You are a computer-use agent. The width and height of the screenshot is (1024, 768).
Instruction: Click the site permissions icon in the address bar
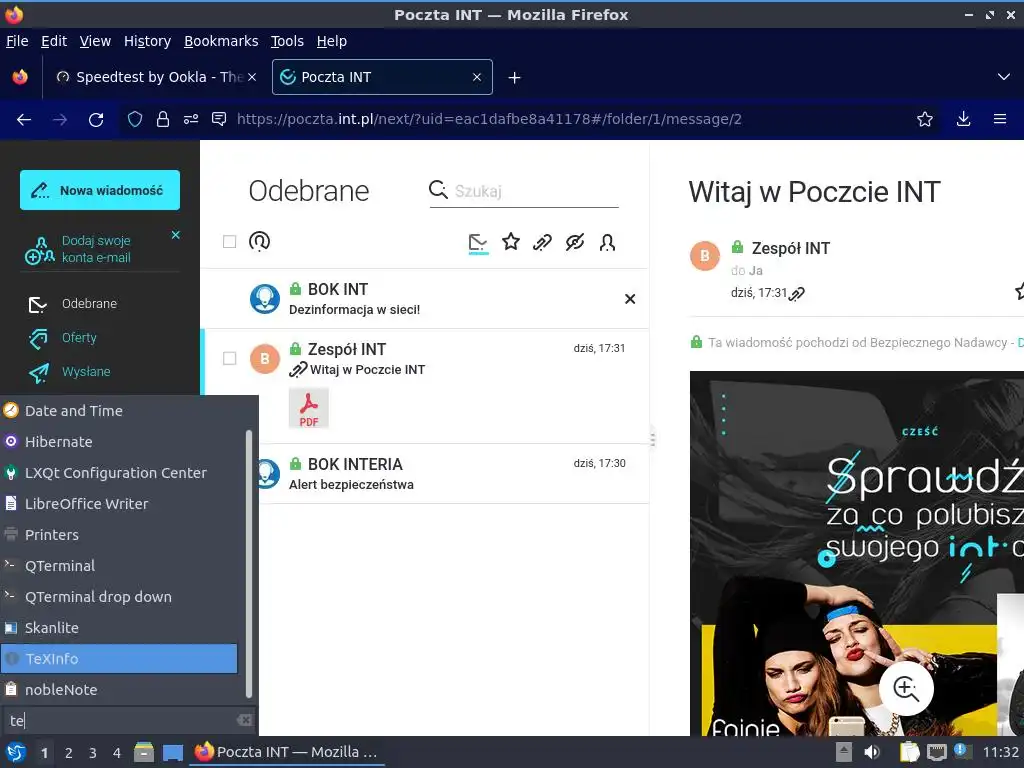pyautogui.click(x=191, y=119)
